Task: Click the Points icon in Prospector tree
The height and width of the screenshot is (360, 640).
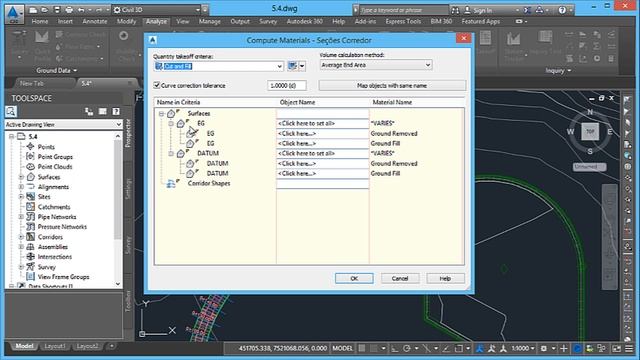Action: coord(30,147)
